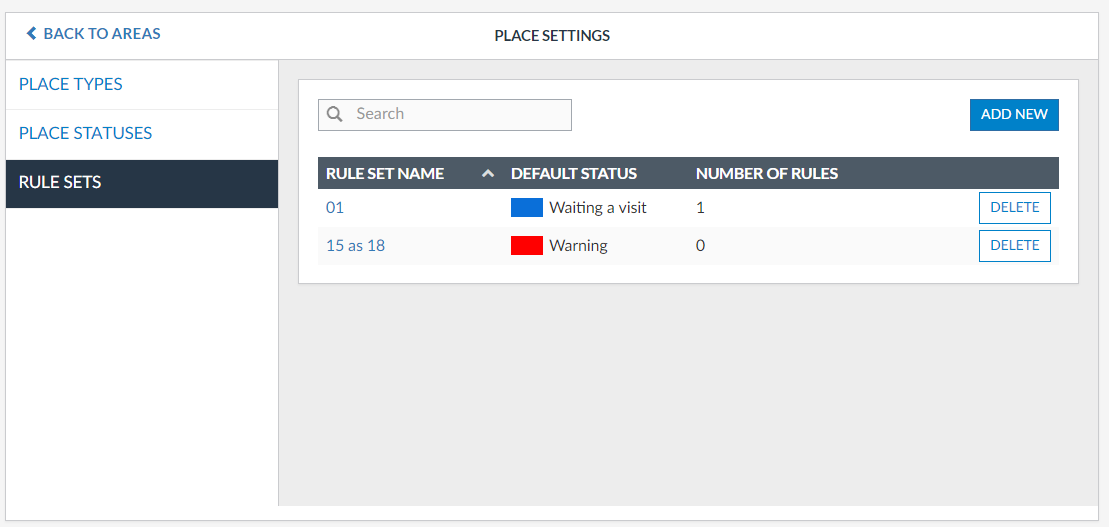The height and width of the screenshot is (527, 1109).
Task: Go back via the Back to Areas link
Action: (101, 34)
